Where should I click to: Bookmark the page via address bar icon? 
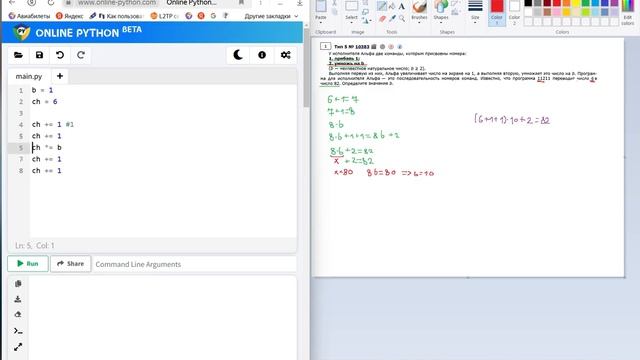(241, 2)
